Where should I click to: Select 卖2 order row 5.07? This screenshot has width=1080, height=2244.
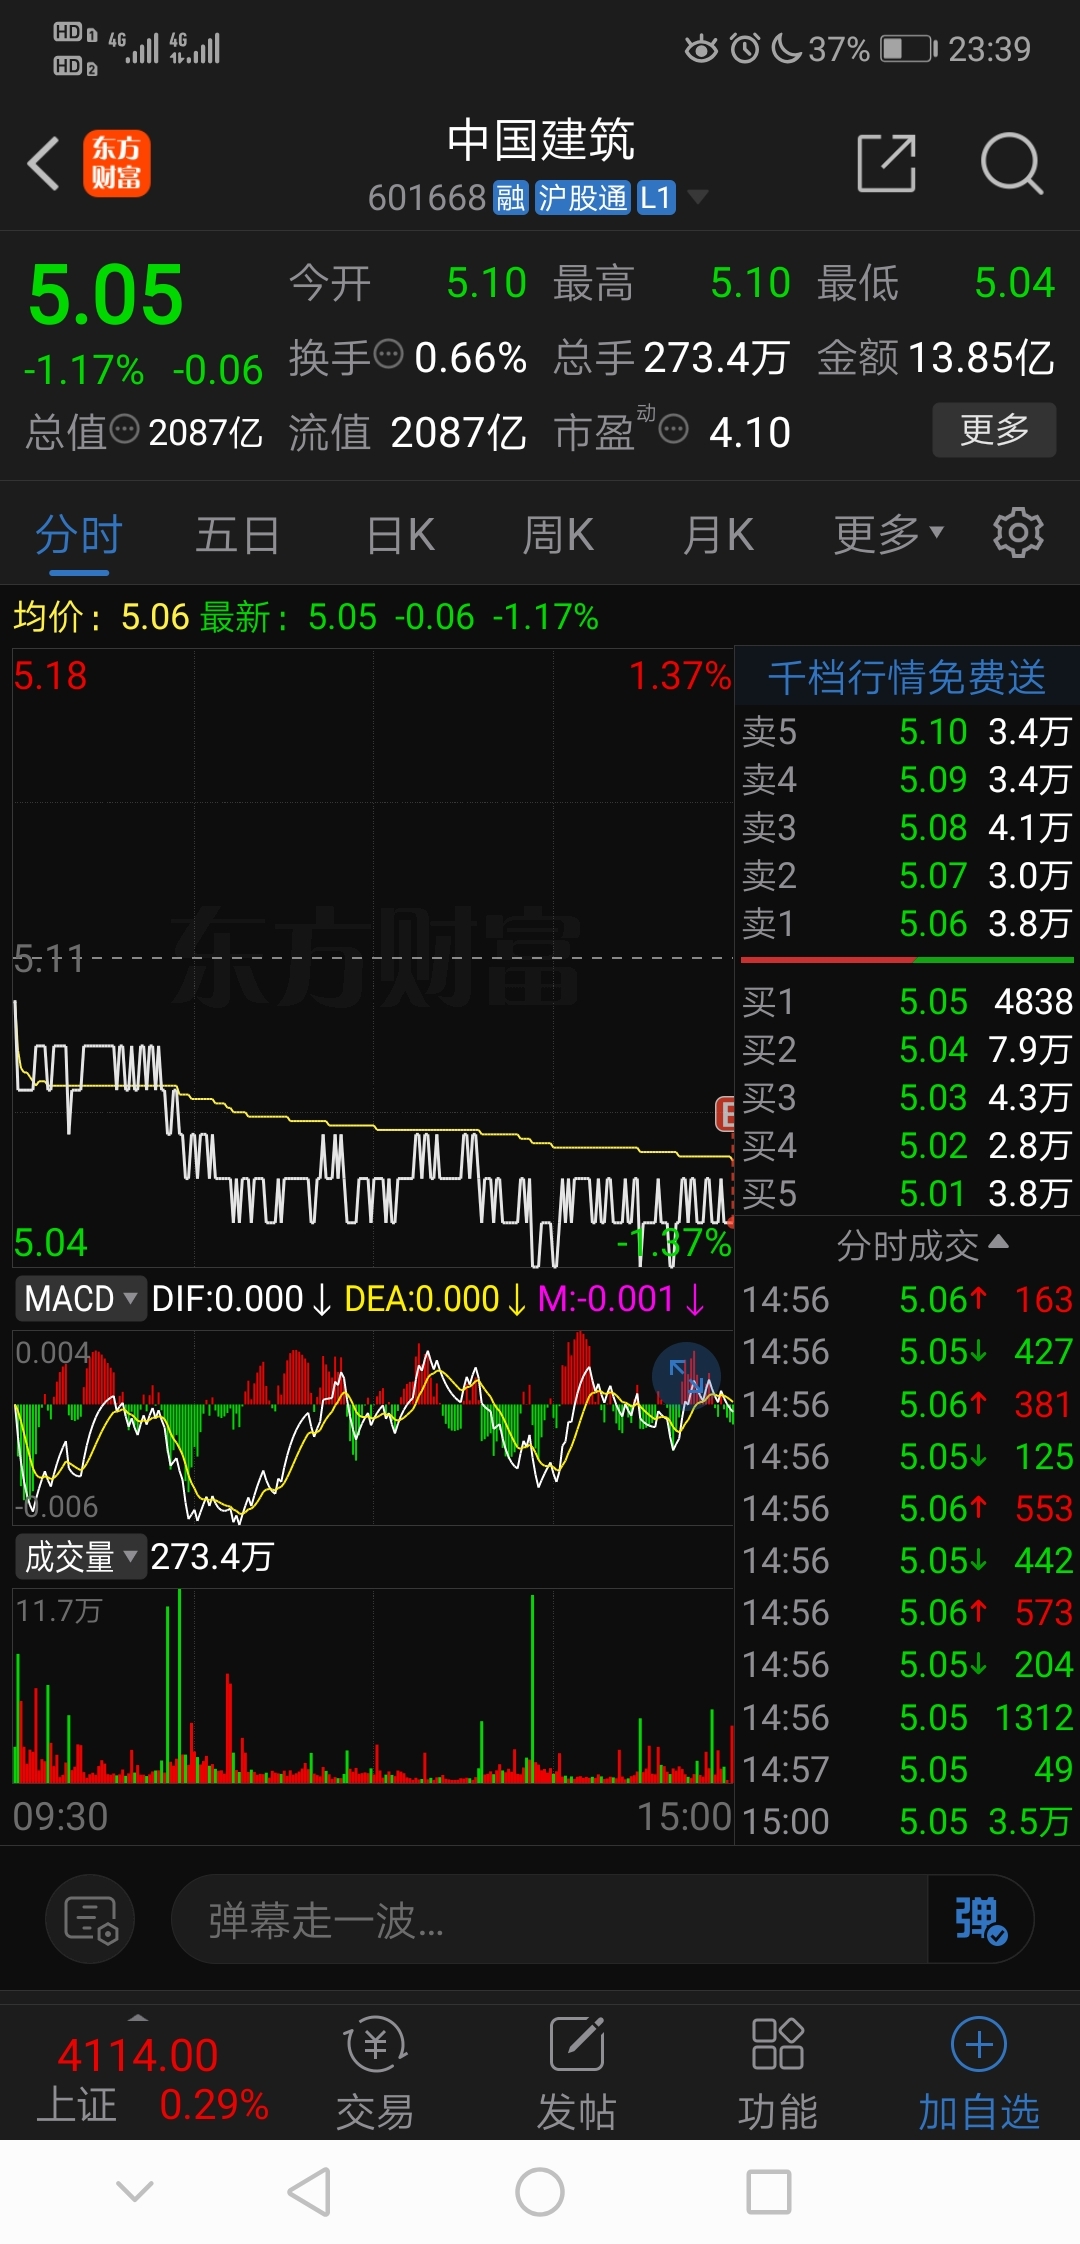pyautogui.click(x=907, y=875)
